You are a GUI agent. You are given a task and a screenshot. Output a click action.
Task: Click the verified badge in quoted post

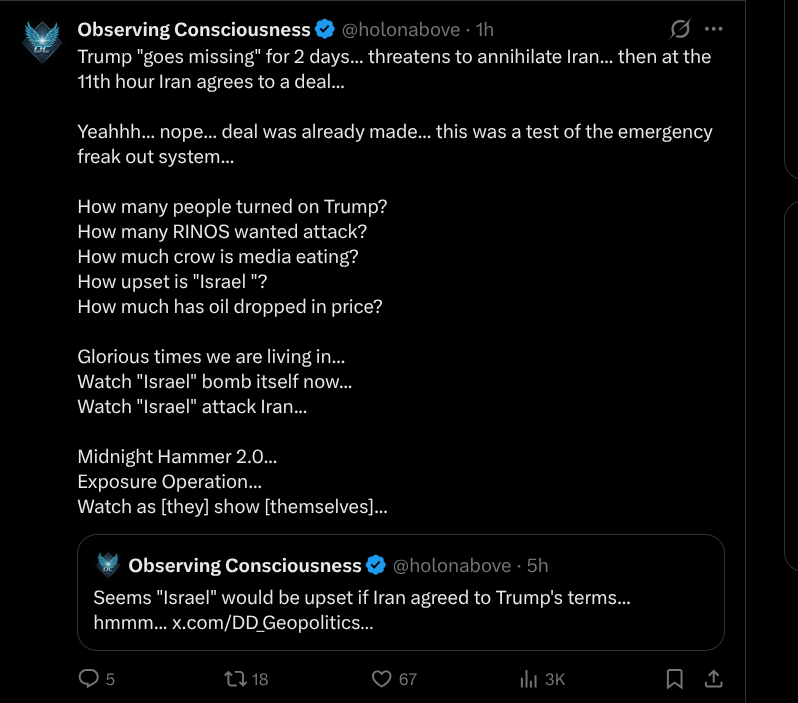tap(376, 566)
